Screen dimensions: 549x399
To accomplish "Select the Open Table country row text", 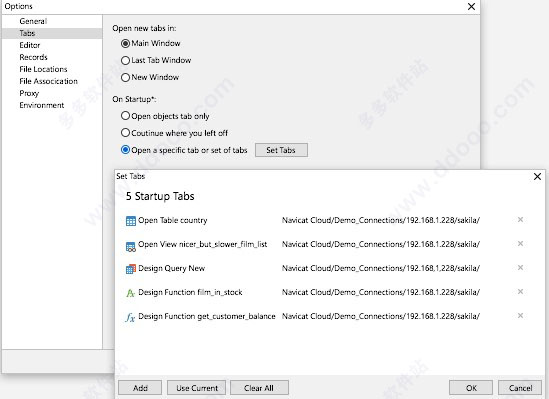I will tap(173, 220).
